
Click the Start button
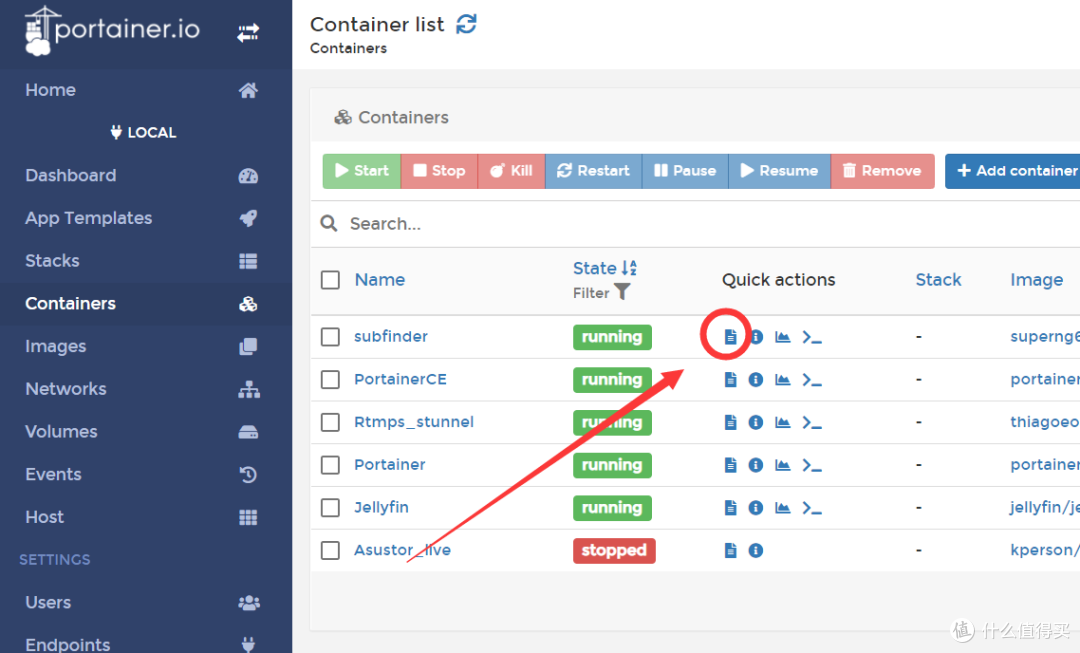(362, 171)
